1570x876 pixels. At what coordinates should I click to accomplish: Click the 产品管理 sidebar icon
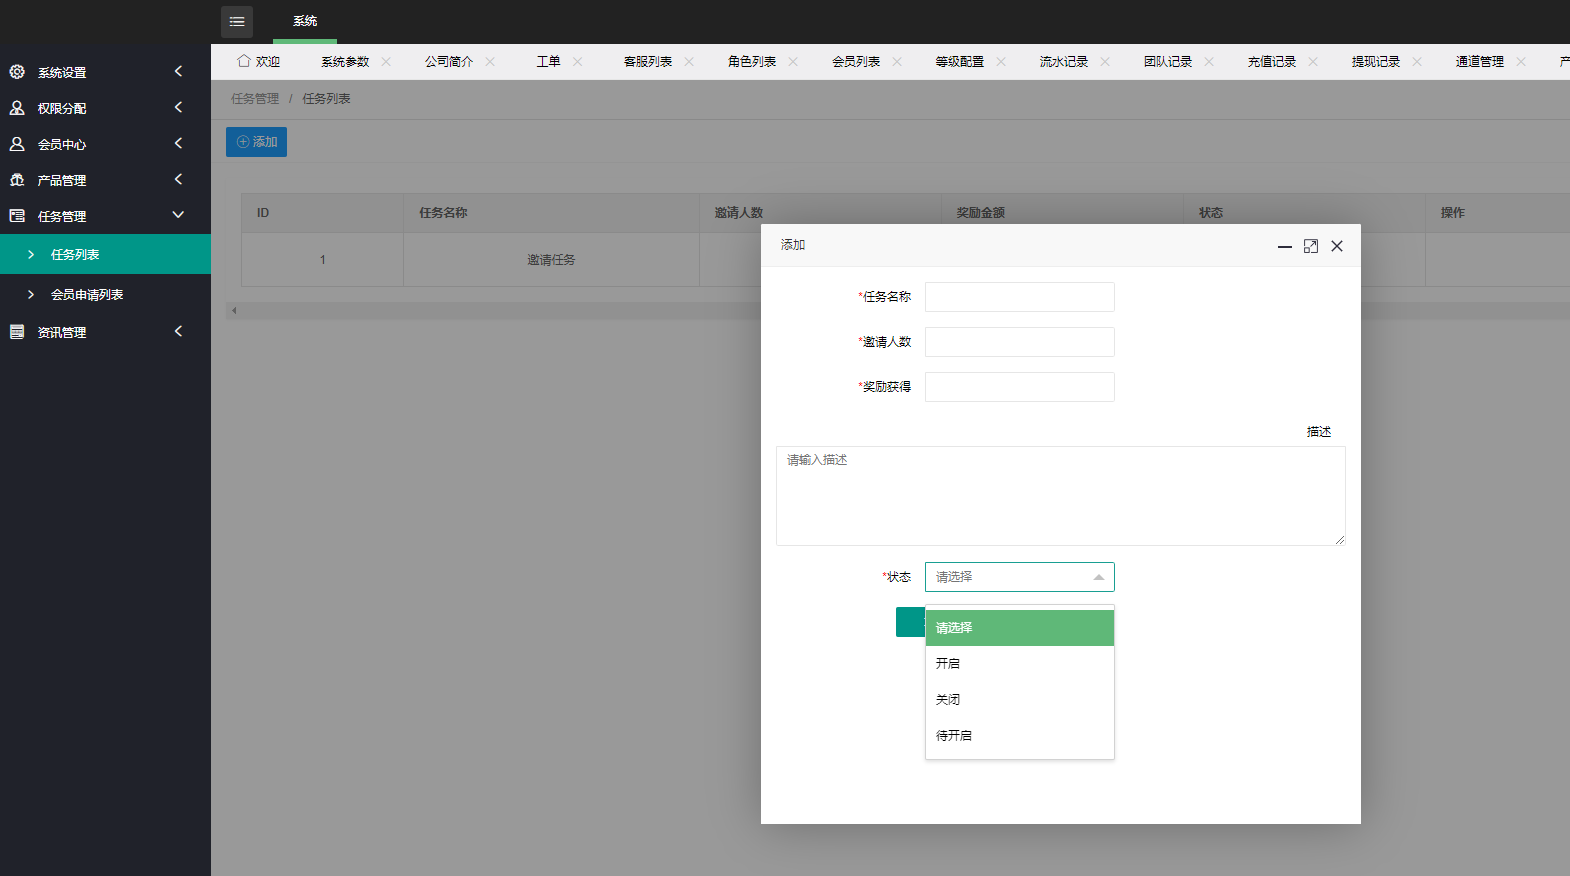click(x=17, y=180)
